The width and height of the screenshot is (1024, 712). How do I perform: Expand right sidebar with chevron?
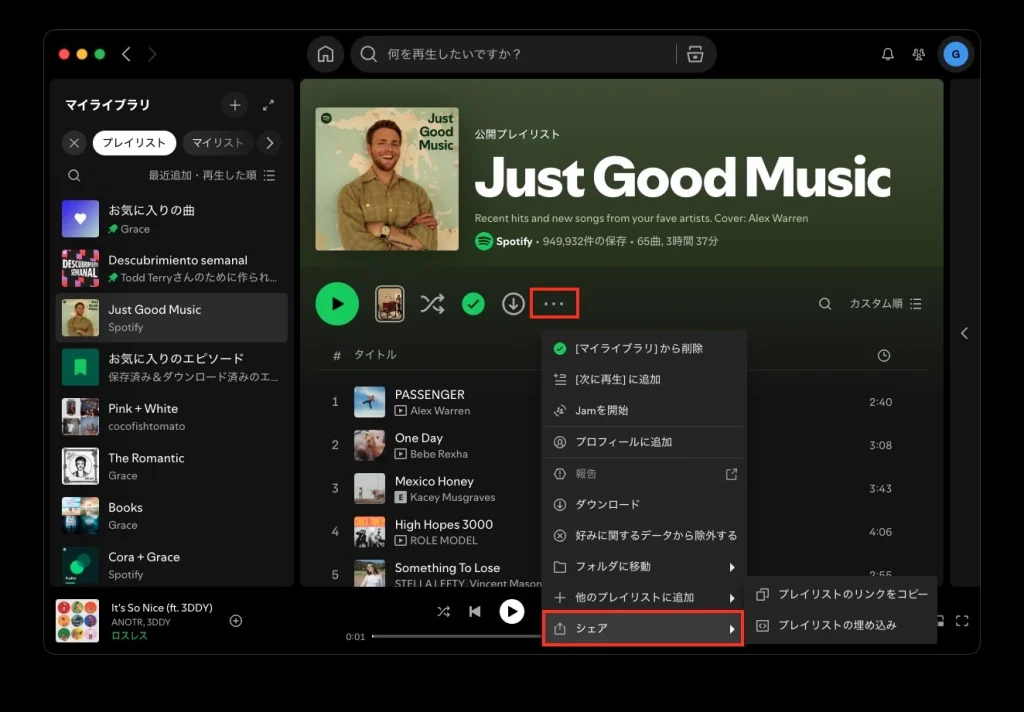pos(965,333)
